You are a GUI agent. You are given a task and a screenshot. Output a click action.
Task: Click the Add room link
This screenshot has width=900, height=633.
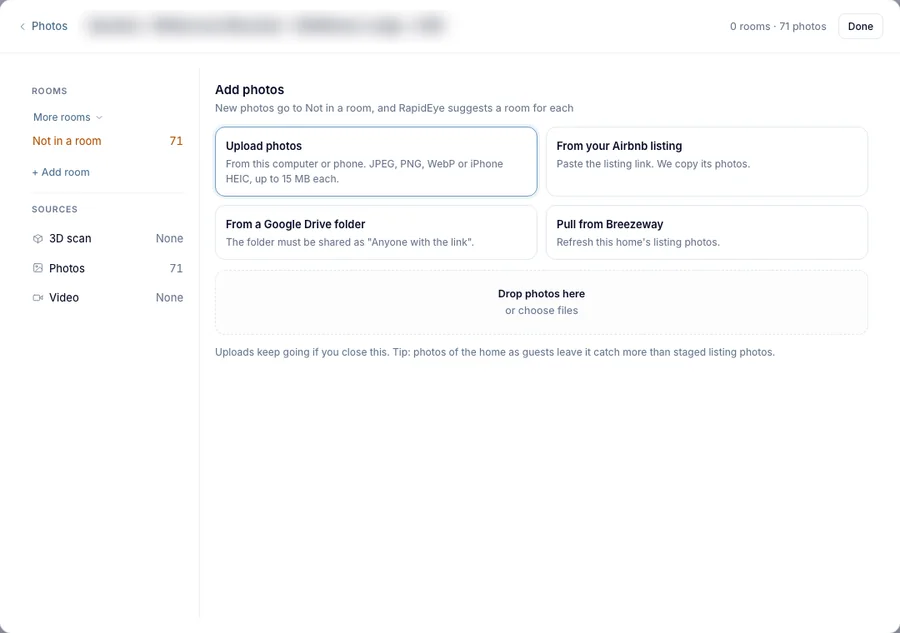[x=61, y=172]
